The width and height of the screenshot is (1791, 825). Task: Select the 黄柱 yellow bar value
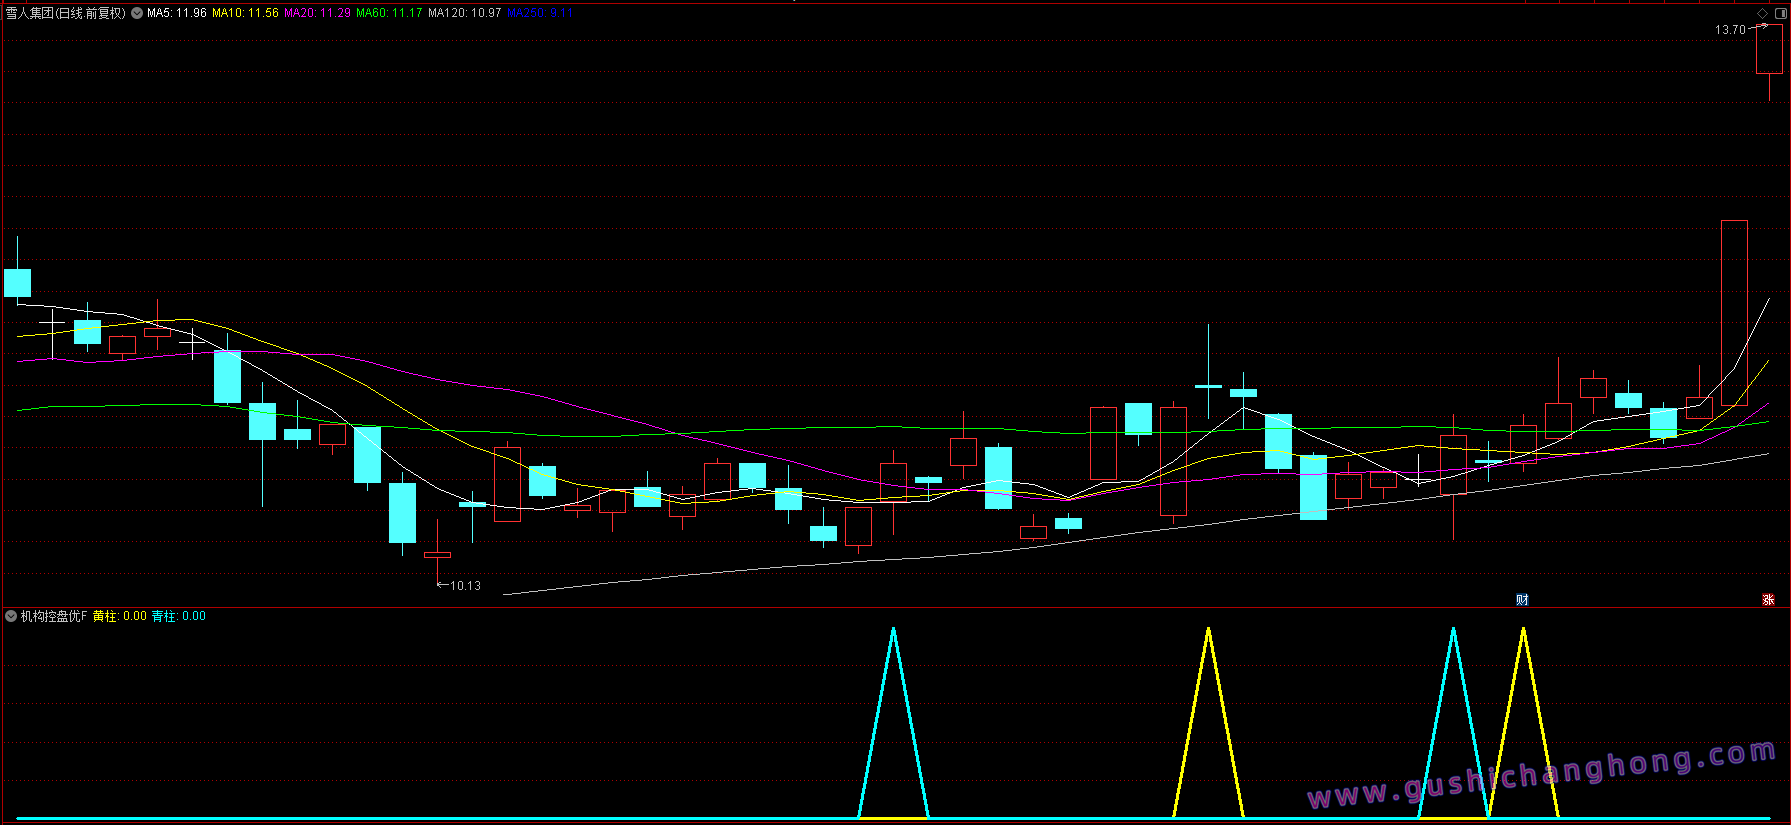point(119,616)
